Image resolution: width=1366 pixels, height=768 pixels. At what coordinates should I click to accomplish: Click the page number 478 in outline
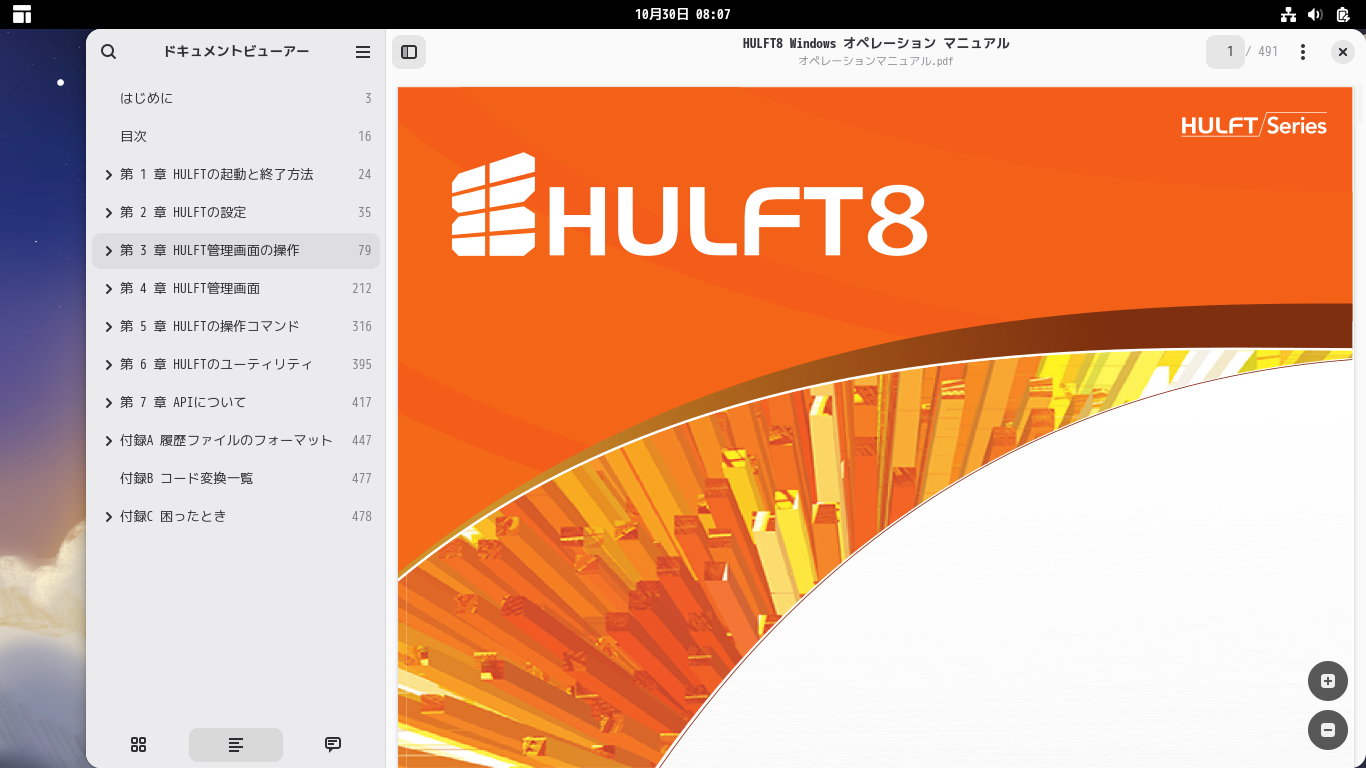[361, 516]
